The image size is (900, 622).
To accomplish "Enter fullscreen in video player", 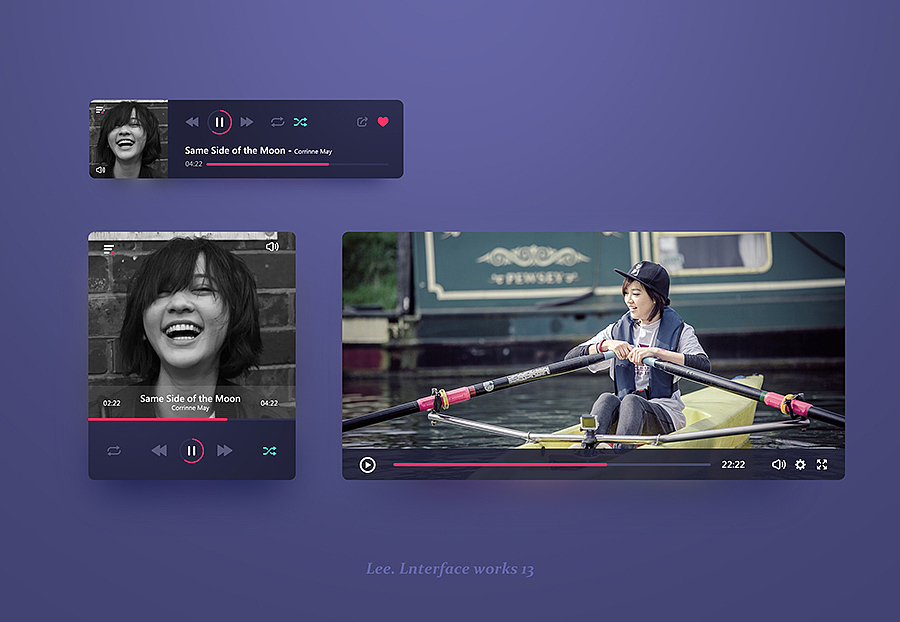I will click(822, 465).
